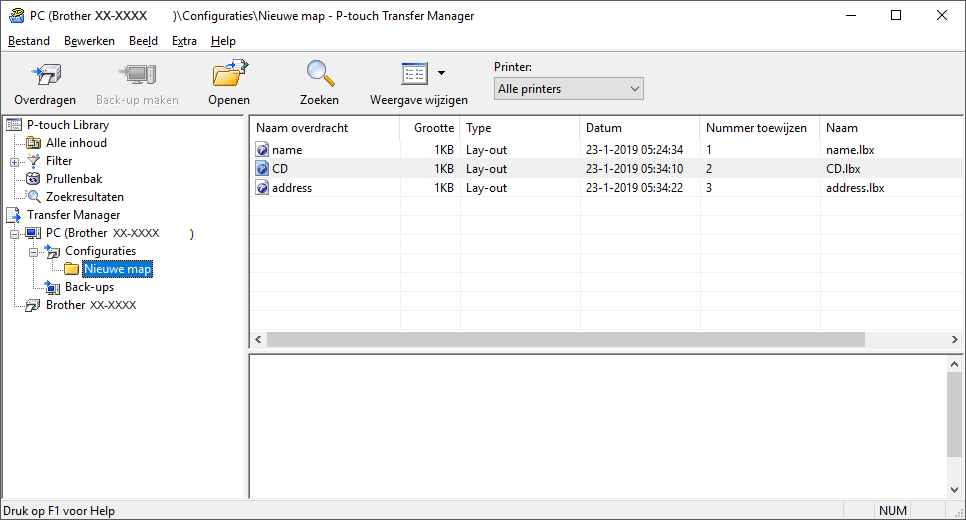Click the Transfer Manager icon in tree

[x=14, y=215]
